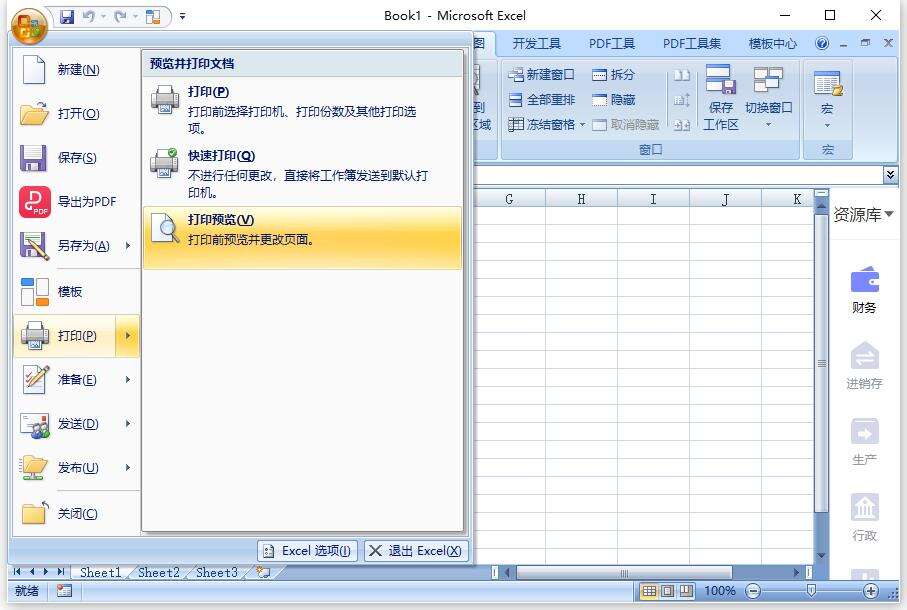Select column H header
This screenshot has width=907, height=610.
(x=581, y=199)
